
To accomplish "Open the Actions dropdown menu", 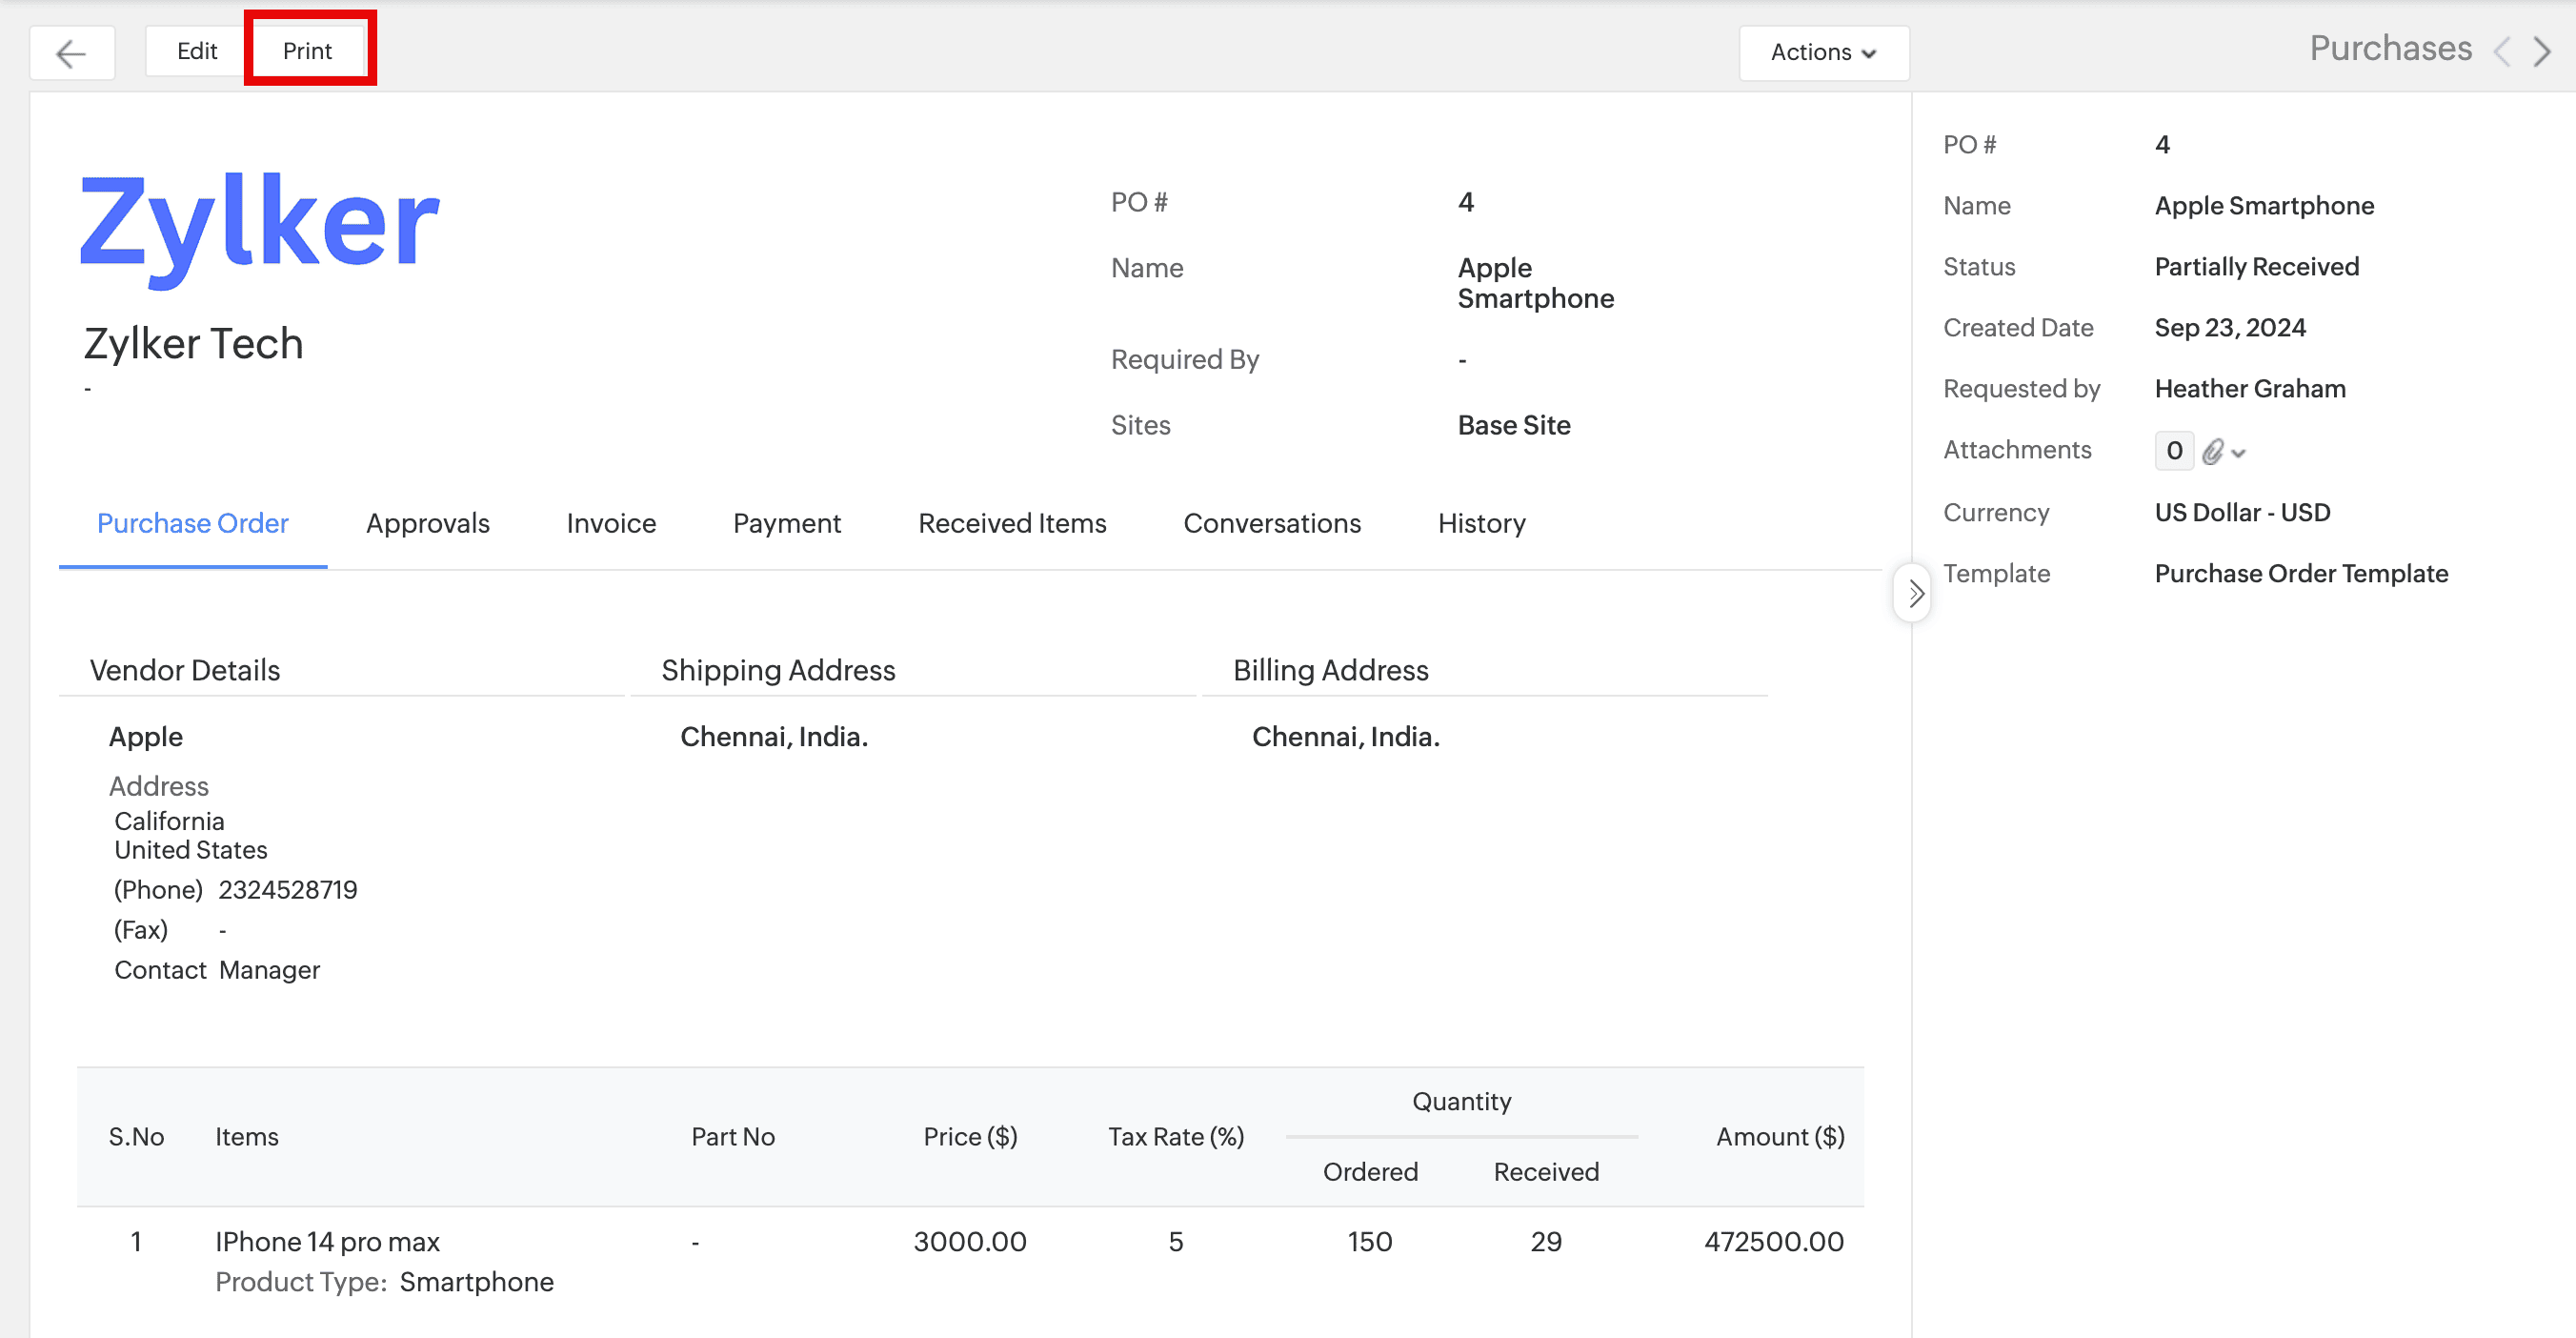I will [x=1822, y=52].
